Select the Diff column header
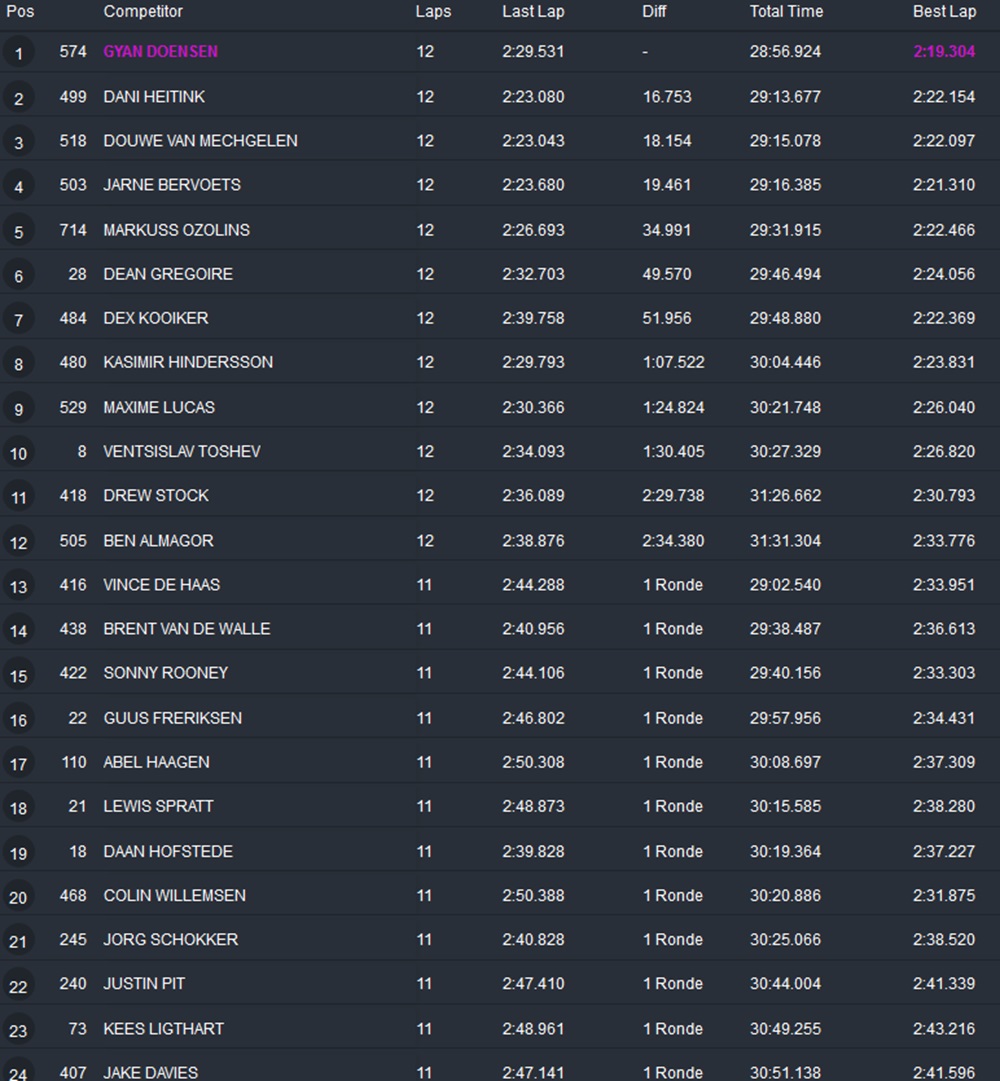Viewport: 1000px width, 1081px height. 654,12
